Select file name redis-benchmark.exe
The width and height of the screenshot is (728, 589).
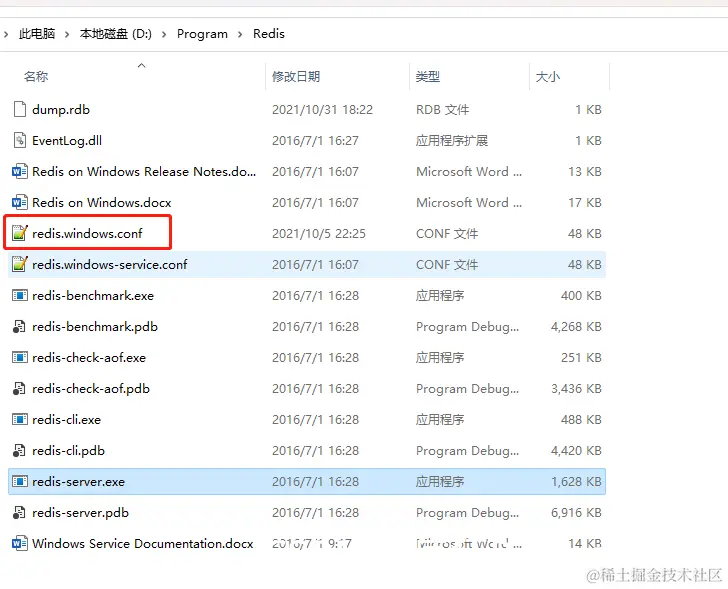[x=93, y=296]
